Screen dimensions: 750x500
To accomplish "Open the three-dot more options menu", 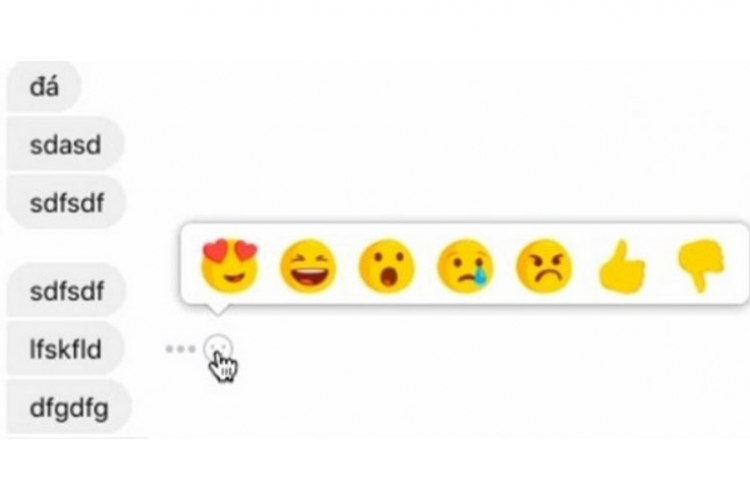I will pyautogui.click(x=180, y=349).
